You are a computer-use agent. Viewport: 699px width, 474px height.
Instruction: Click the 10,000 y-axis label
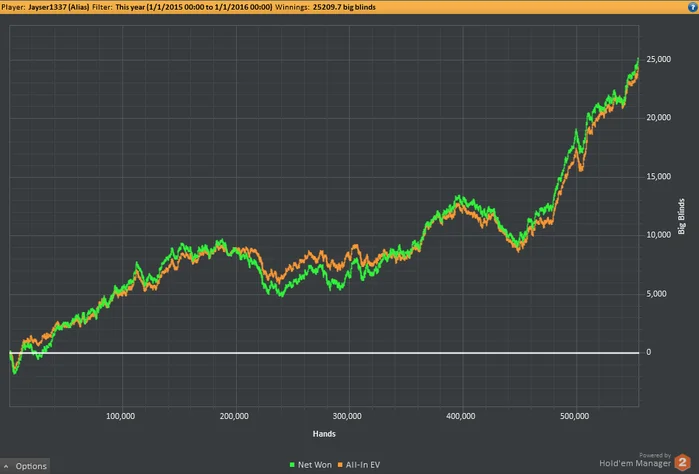[x=658, y=235]
